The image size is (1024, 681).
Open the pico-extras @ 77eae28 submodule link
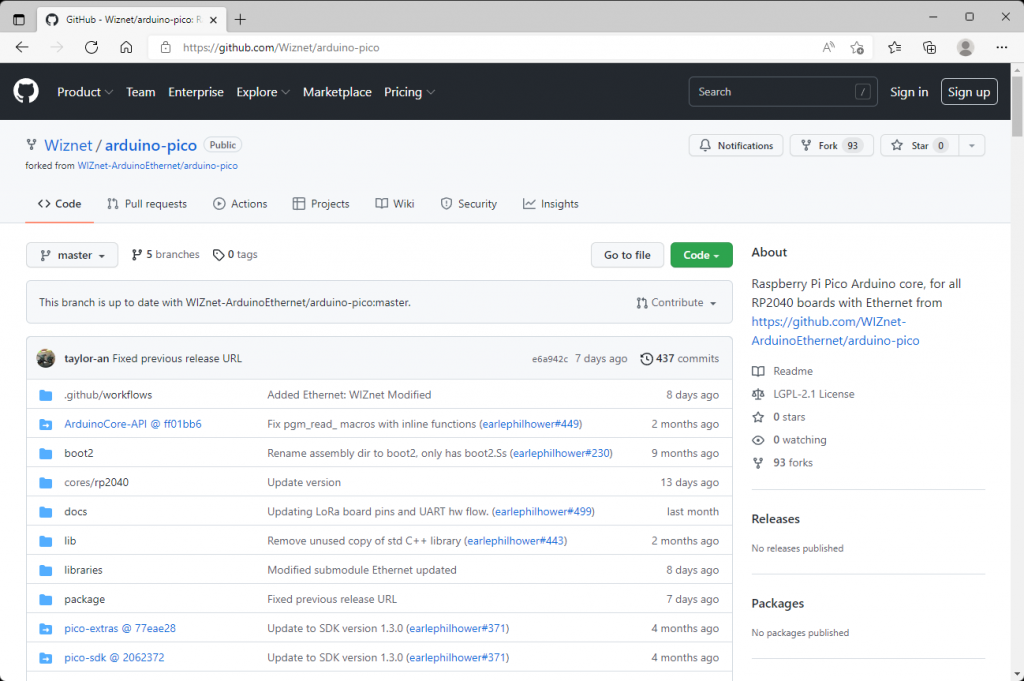120,629
